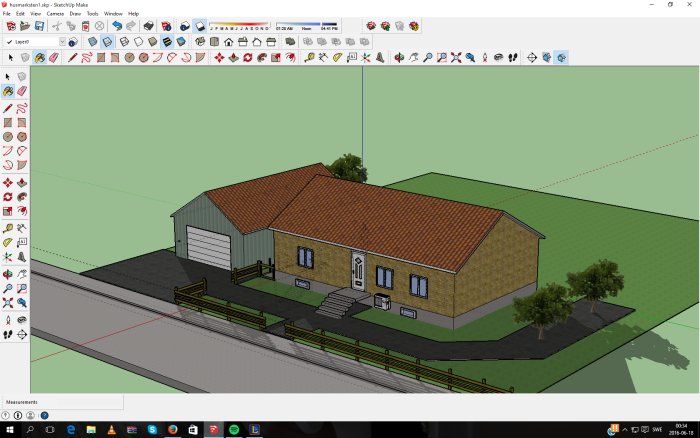Open the Edit menu
Screen dimensions: 700x438
point(20,14)
